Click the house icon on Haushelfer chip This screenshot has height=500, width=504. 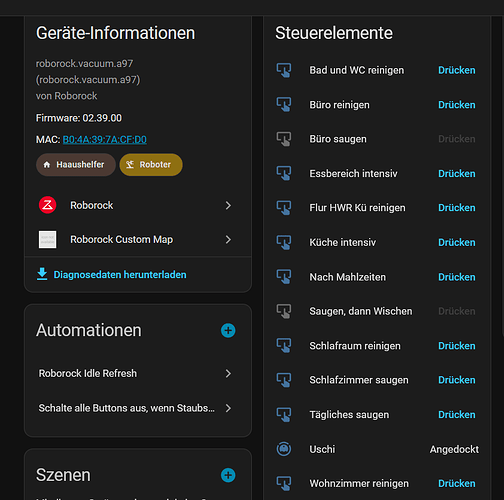(x=47, y=165)
